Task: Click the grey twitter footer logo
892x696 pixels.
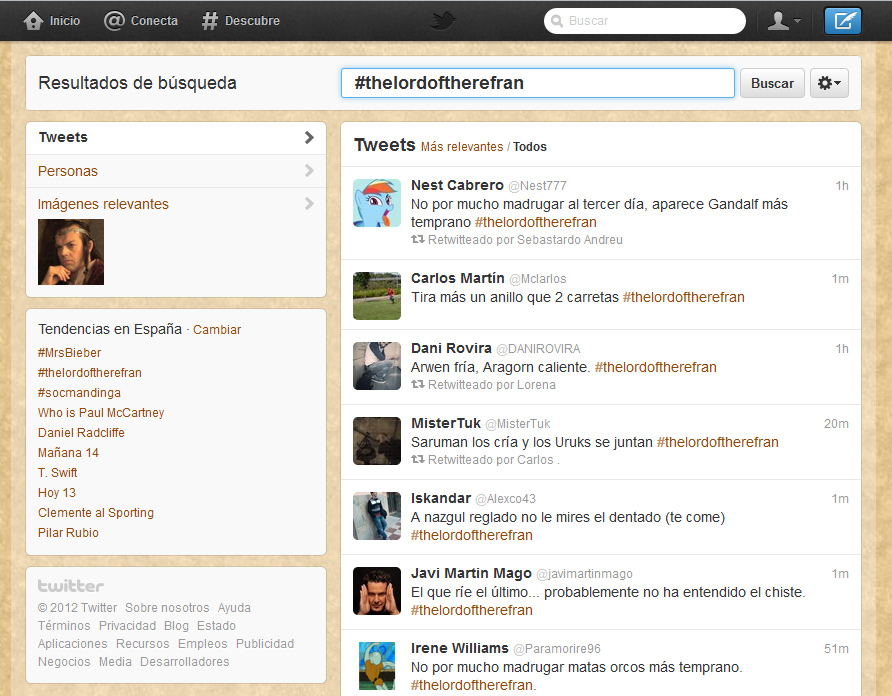Action: [x=71, y=586]
